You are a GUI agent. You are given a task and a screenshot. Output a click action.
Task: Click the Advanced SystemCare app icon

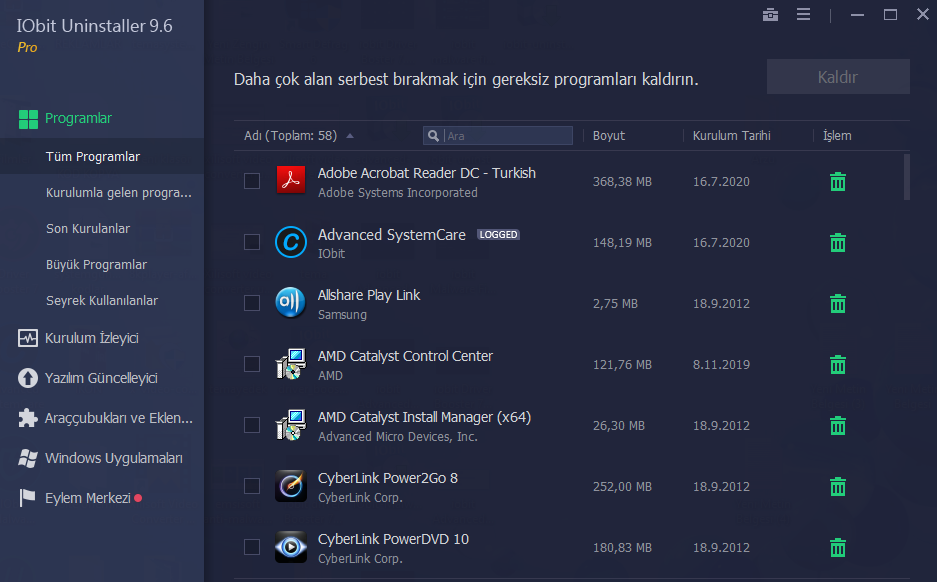point(291,241)
